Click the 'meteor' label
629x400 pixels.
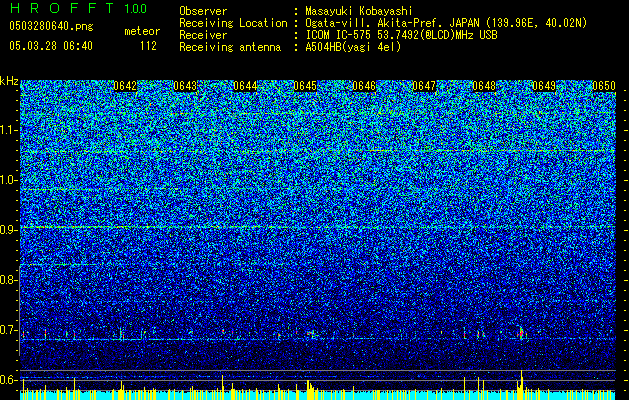pyautogui.click(x=142, y=31)
